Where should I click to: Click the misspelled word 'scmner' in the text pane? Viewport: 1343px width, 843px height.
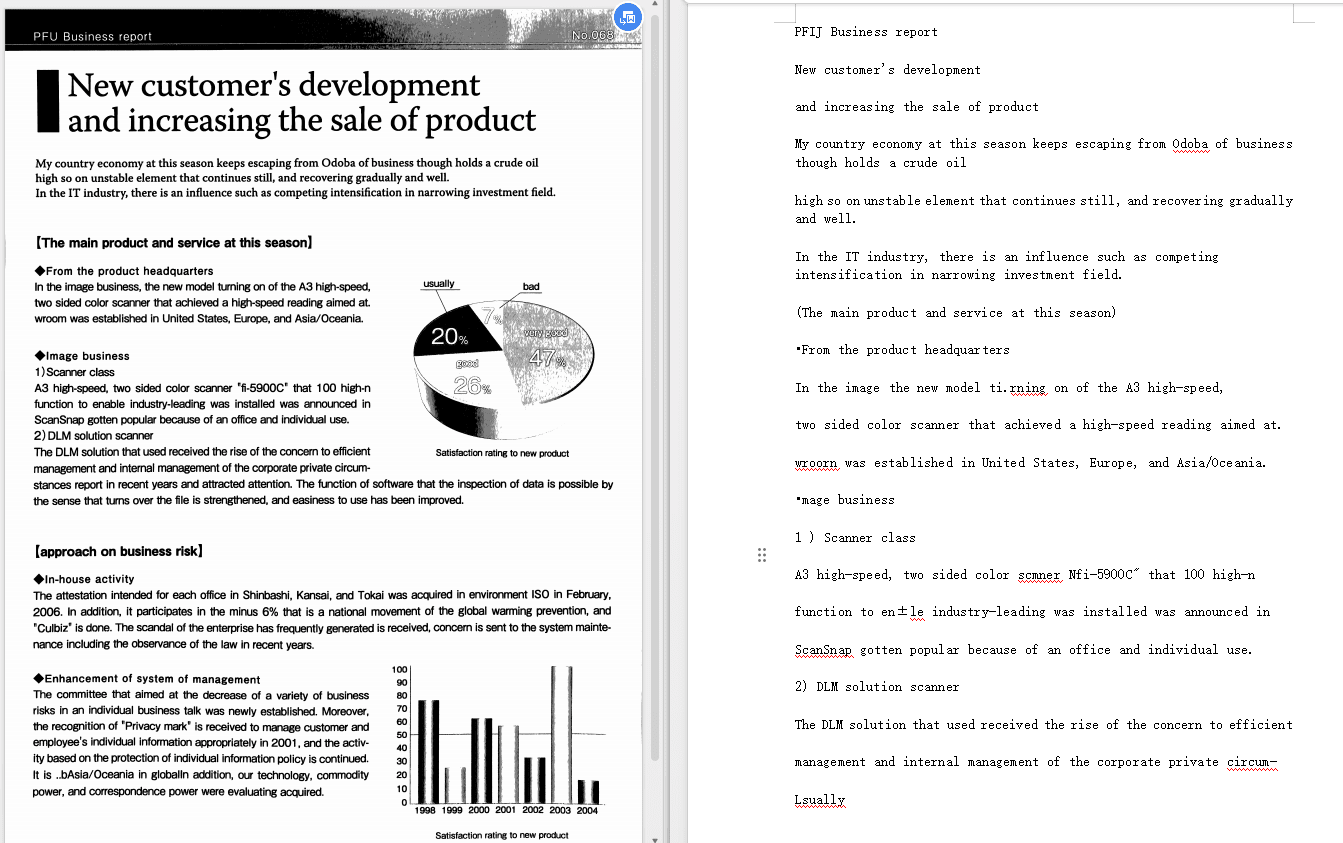(1039, 575)
